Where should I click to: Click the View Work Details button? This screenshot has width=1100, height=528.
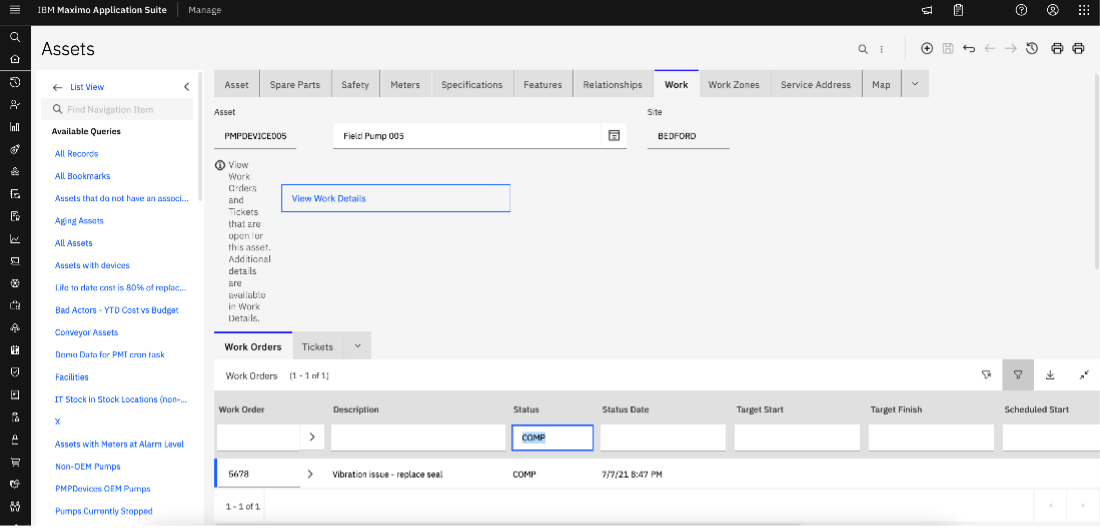tap(396, 198)
